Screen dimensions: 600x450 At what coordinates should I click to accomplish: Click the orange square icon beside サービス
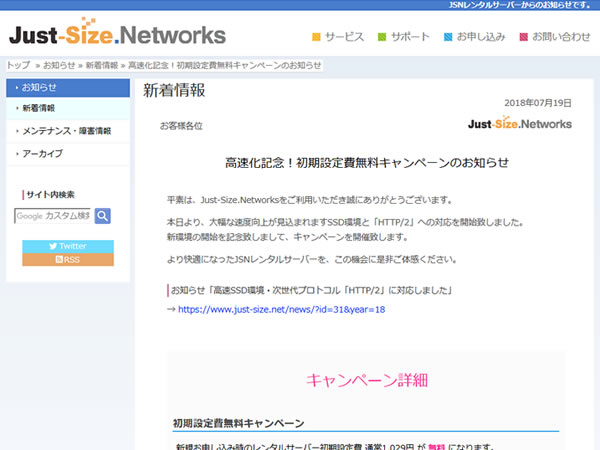316,37
